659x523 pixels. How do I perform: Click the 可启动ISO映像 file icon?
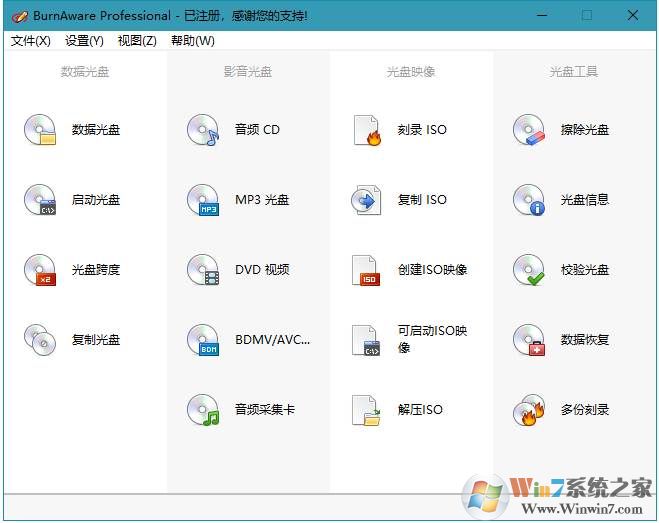(366, 340)
